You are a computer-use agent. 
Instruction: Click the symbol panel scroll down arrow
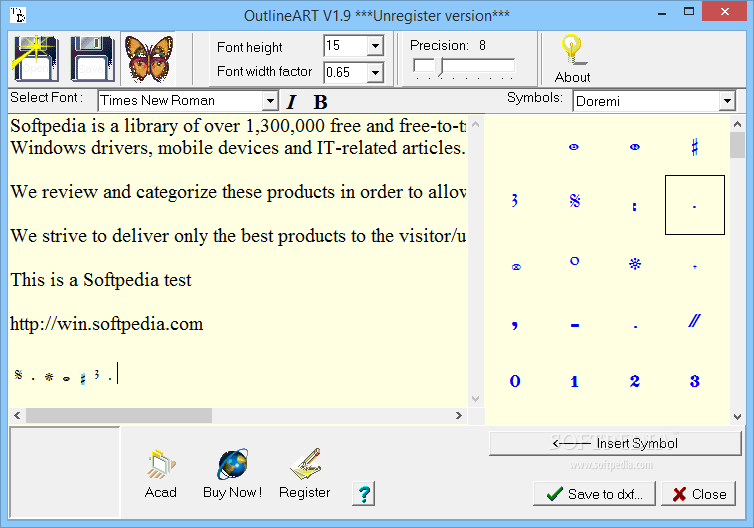pos(737,417)
